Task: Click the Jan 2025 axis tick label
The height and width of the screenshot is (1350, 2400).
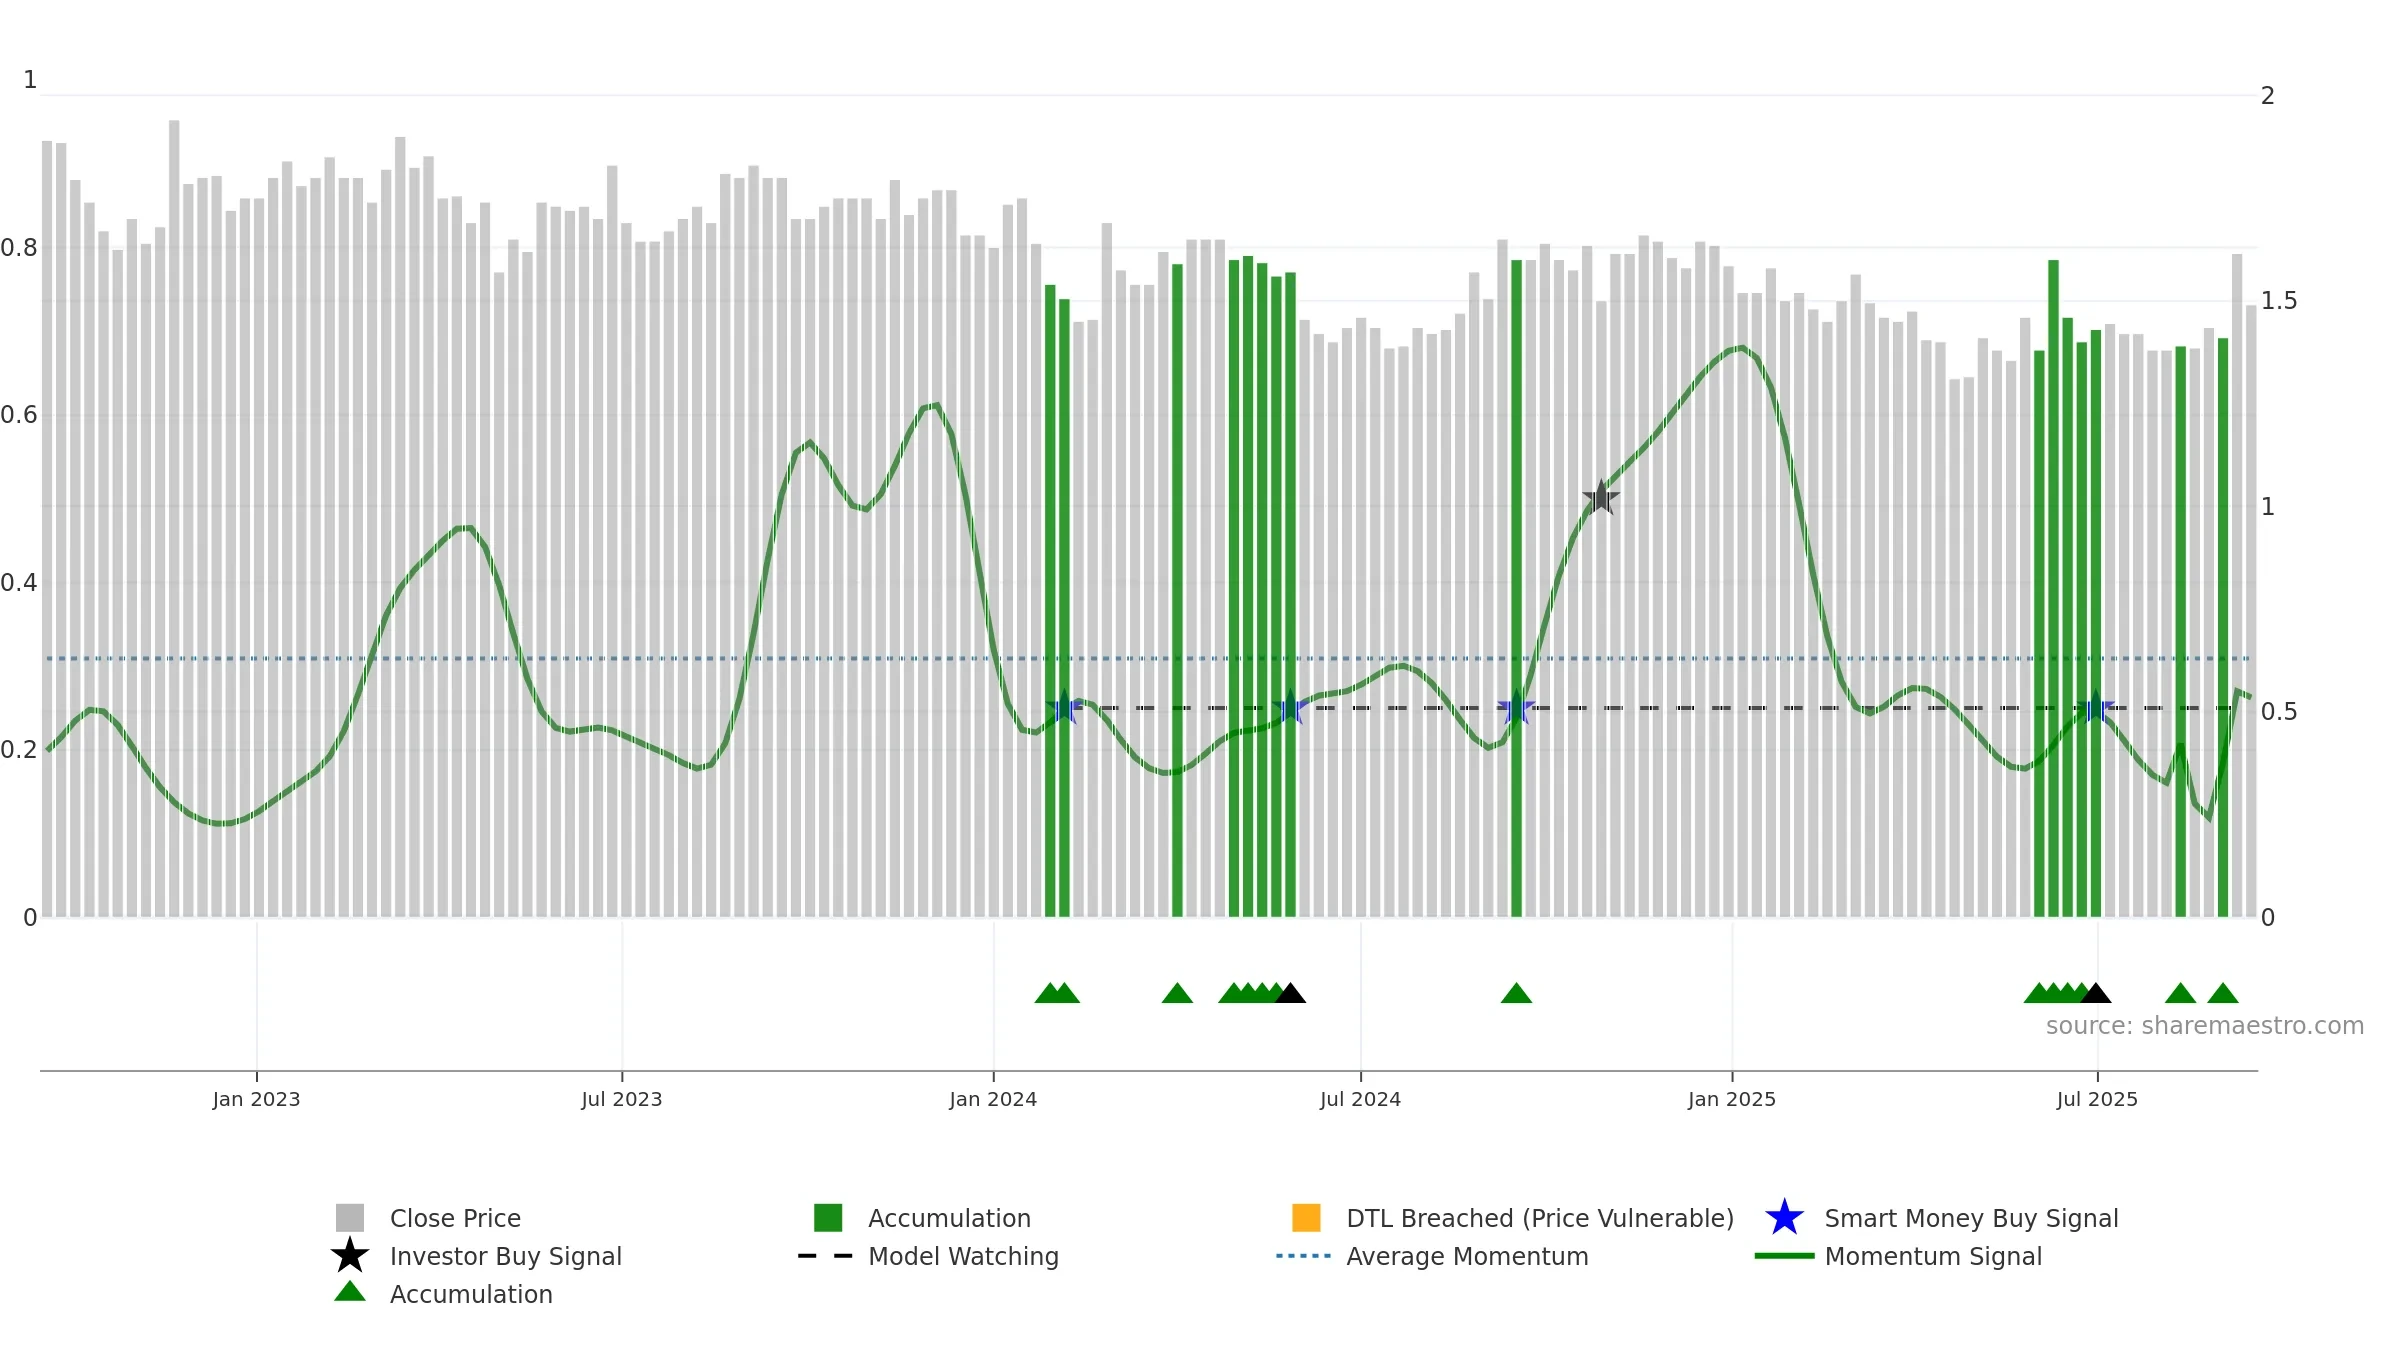Action: 1732,1100
